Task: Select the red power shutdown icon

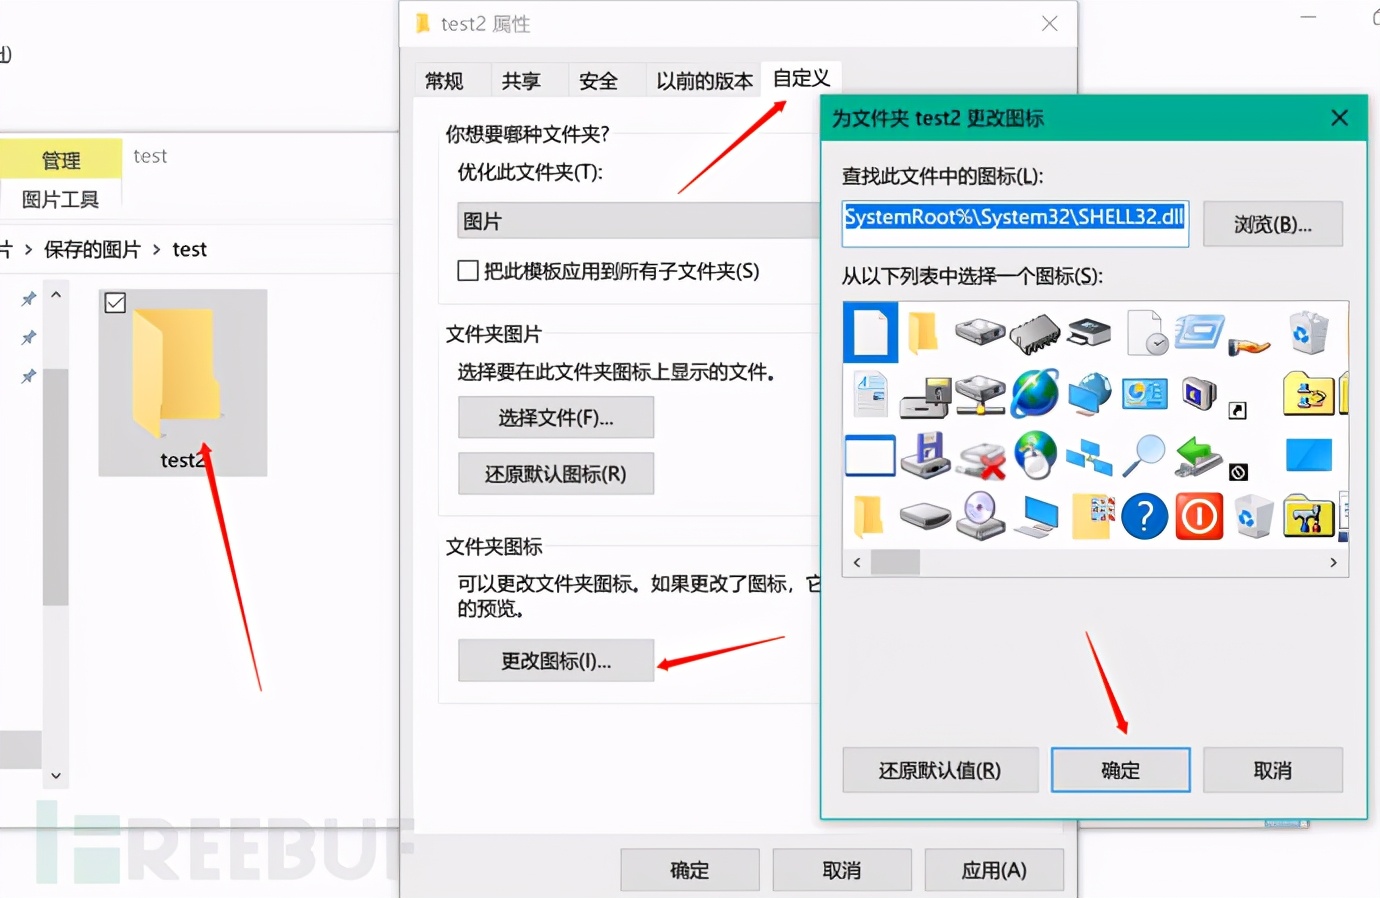Action: tap(1199, 517)
